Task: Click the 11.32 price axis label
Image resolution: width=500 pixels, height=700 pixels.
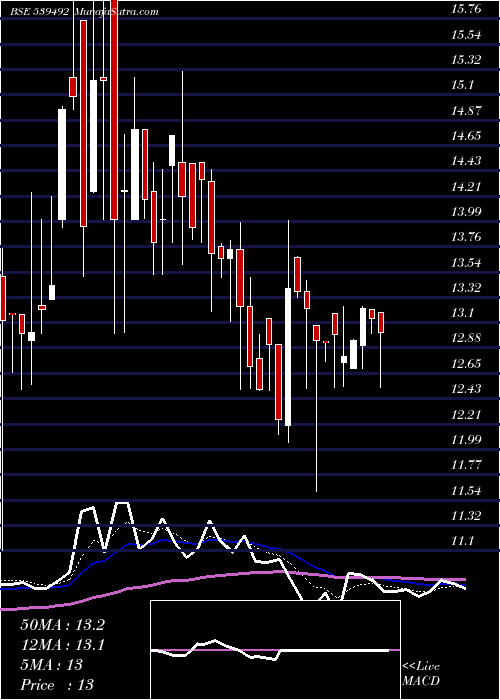Action: point(466,516)
